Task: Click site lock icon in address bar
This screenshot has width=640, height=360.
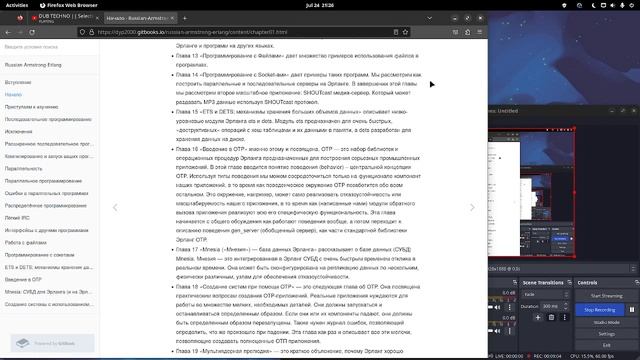Action: 91,32
